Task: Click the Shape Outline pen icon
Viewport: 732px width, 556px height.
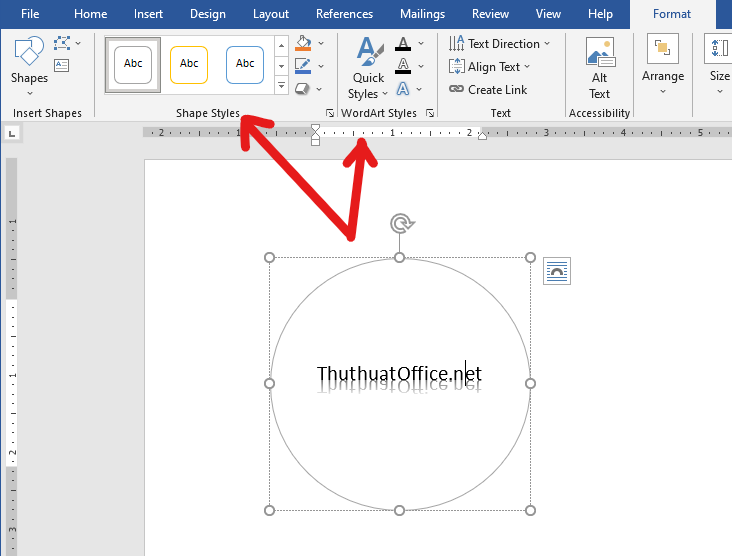Action: pyautogui.click(x=304, y=66)
